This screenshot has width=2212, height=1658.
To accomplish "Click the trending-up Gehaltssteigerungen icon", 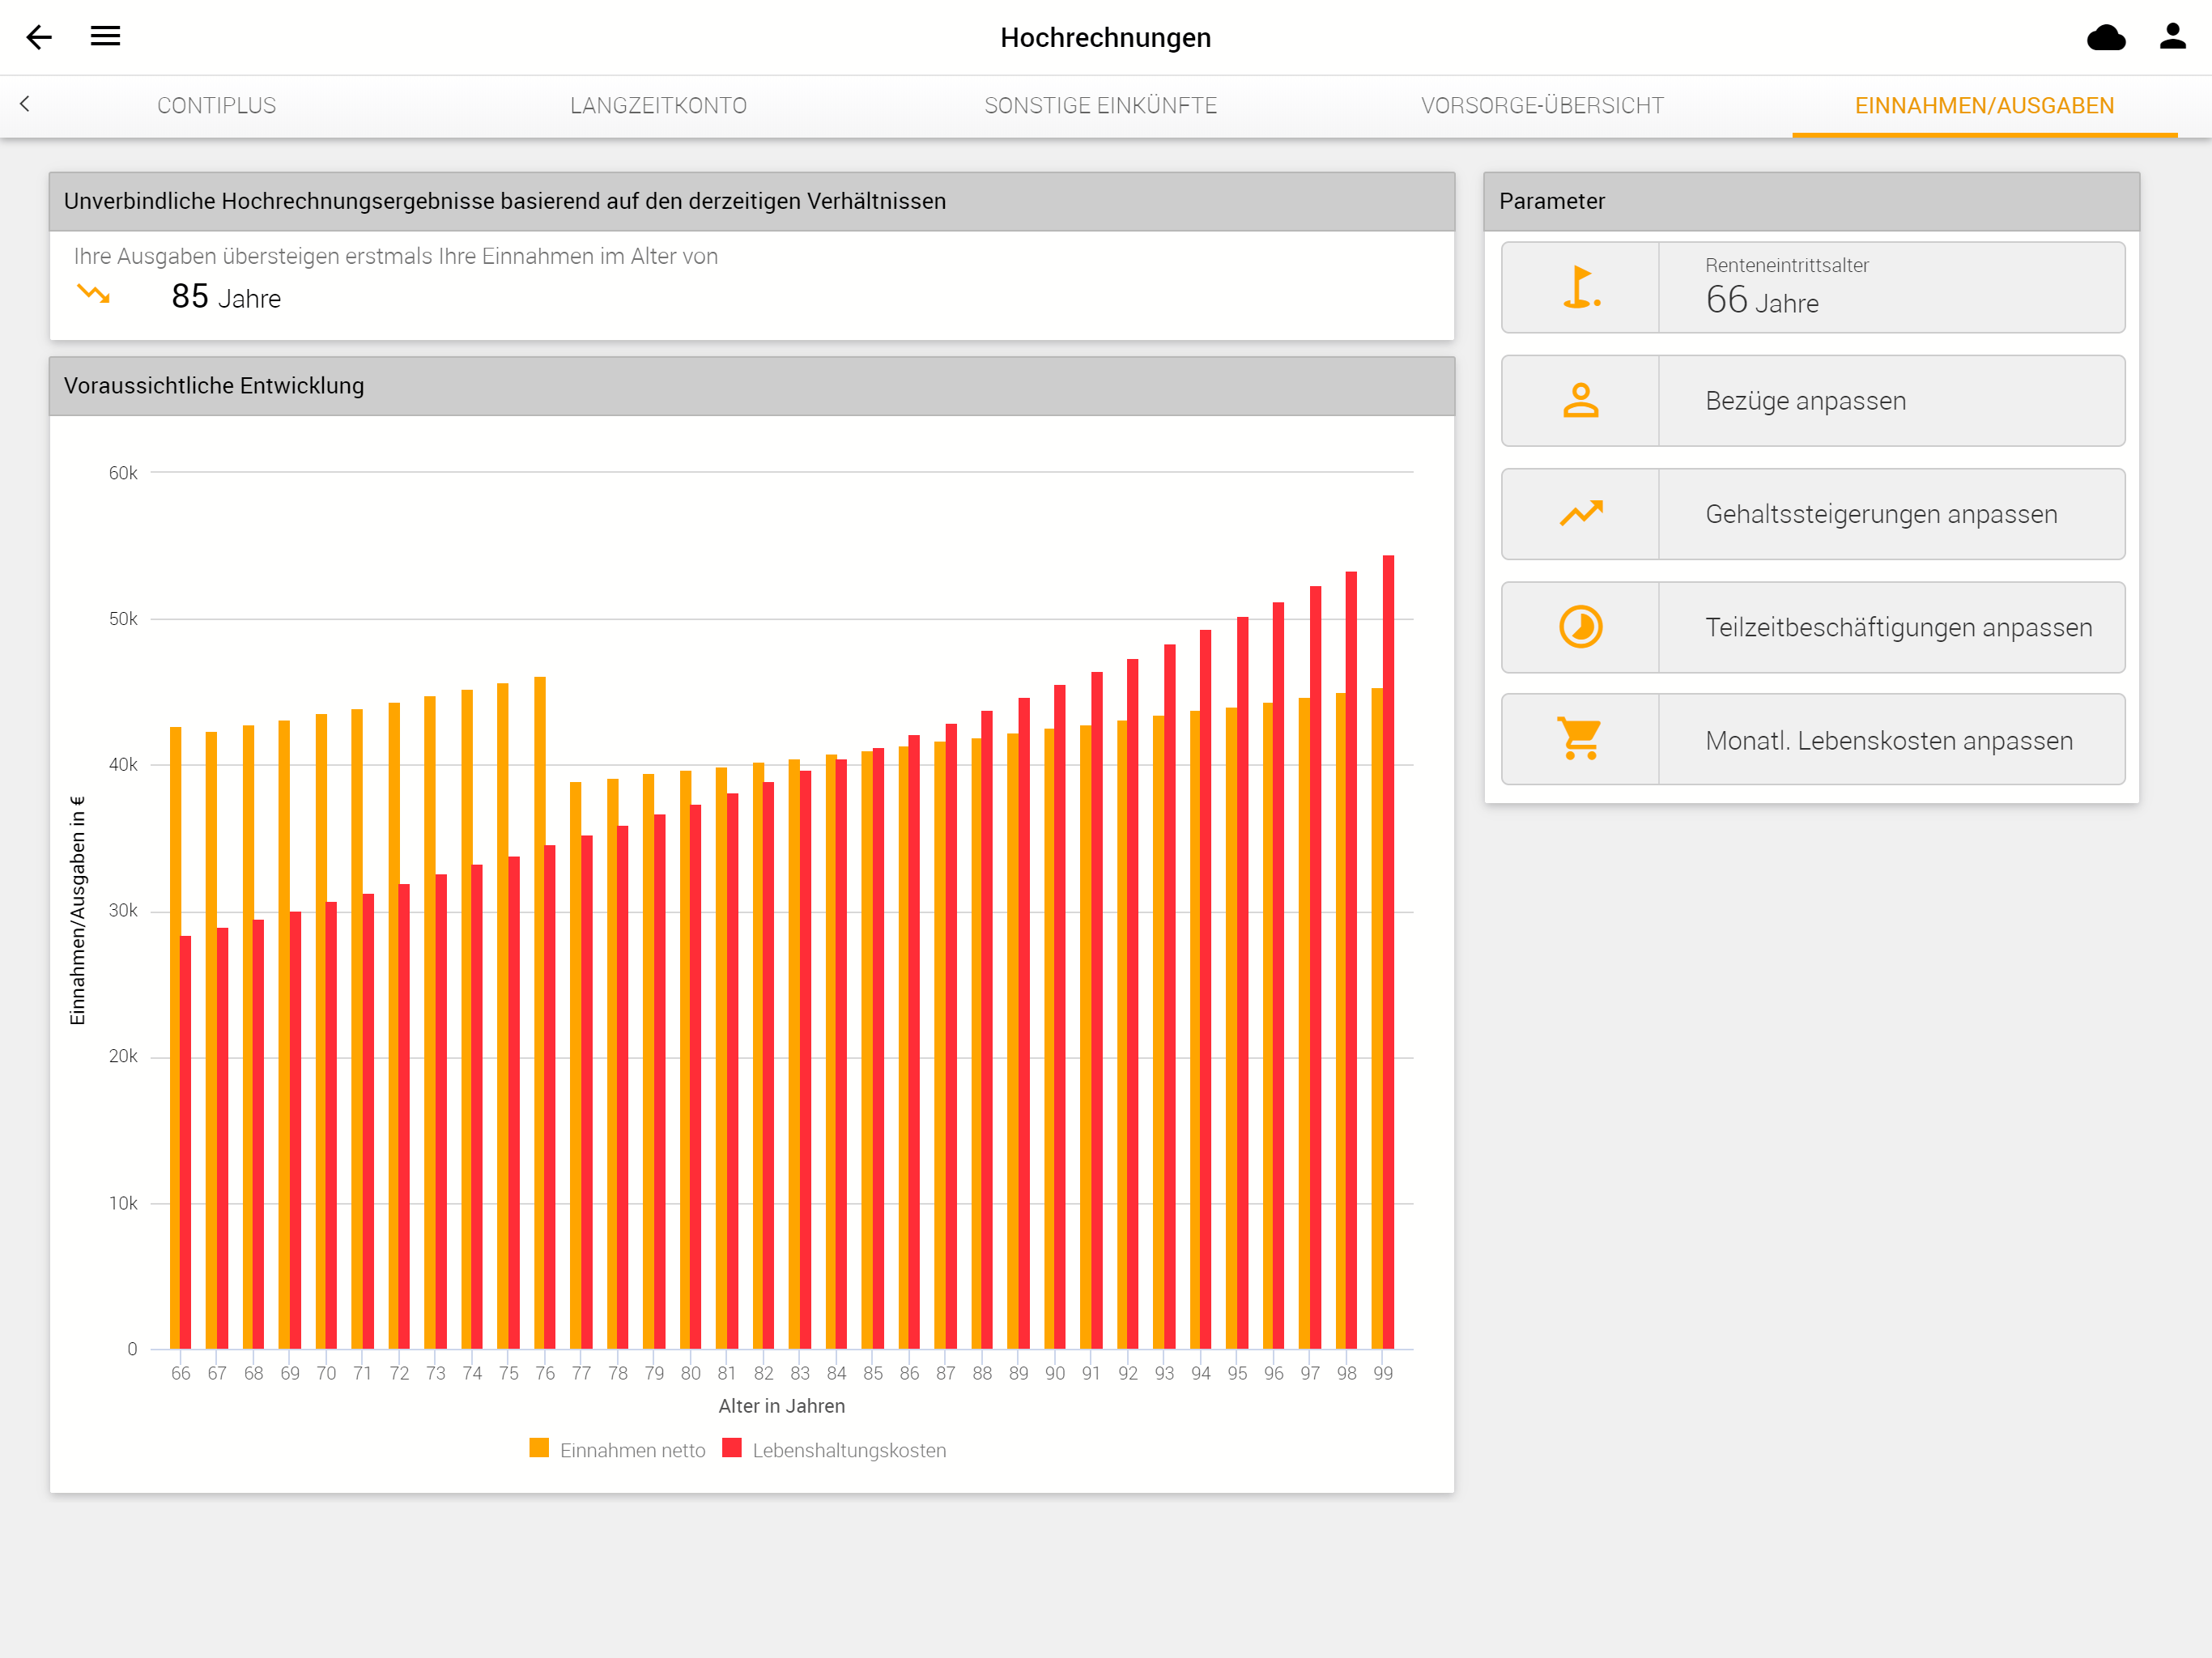I will click(x=1581, y=513).
